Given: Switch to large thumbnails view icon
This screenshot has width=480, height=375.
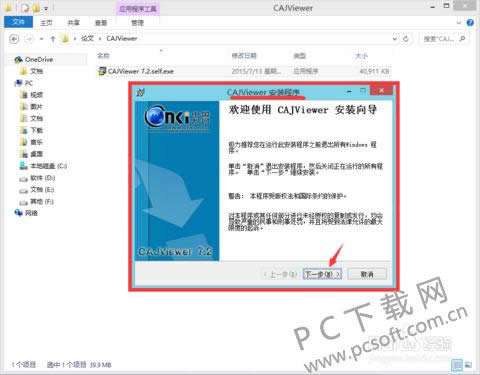Looking at the screenshot, I should pyautogui.click(x=468, y=365).
